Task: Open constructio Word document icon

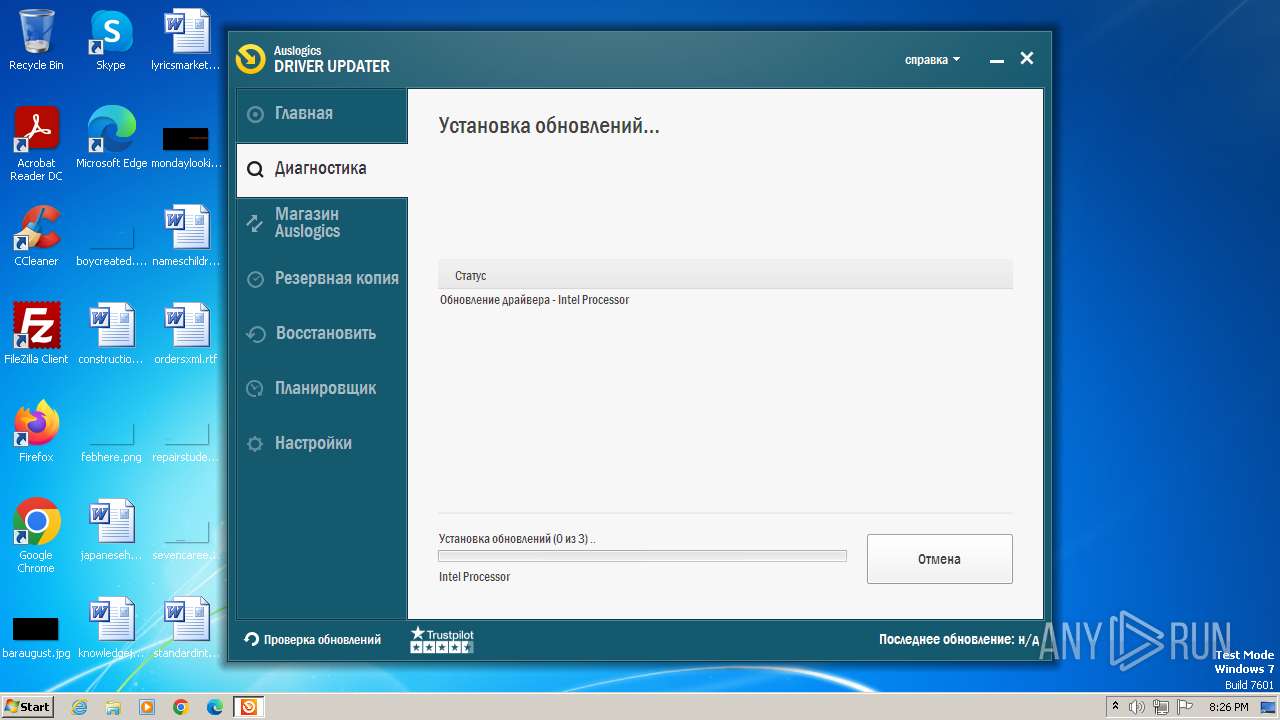Action: pos(111,334)
